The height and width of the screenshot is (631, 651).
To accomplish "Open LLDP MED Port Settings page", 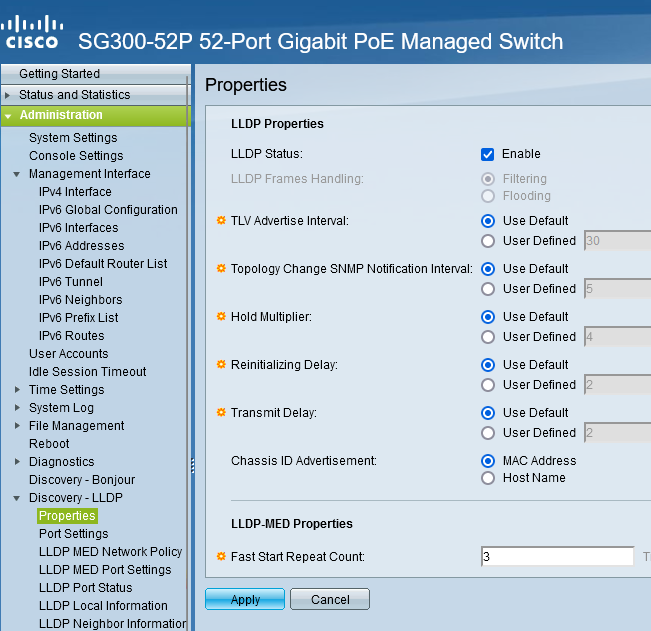I will pos(105,570).
